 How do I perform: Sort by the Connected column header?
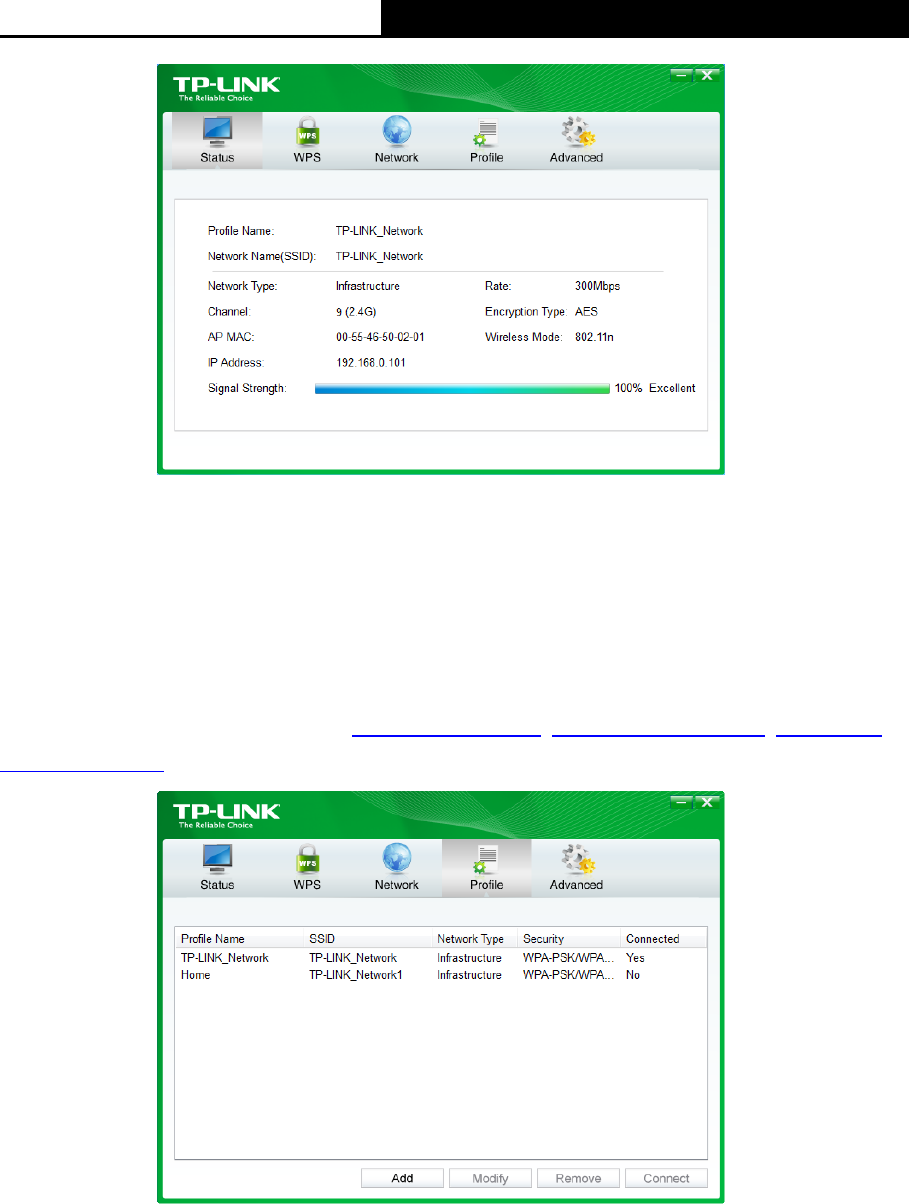click(x=664, y=939)
